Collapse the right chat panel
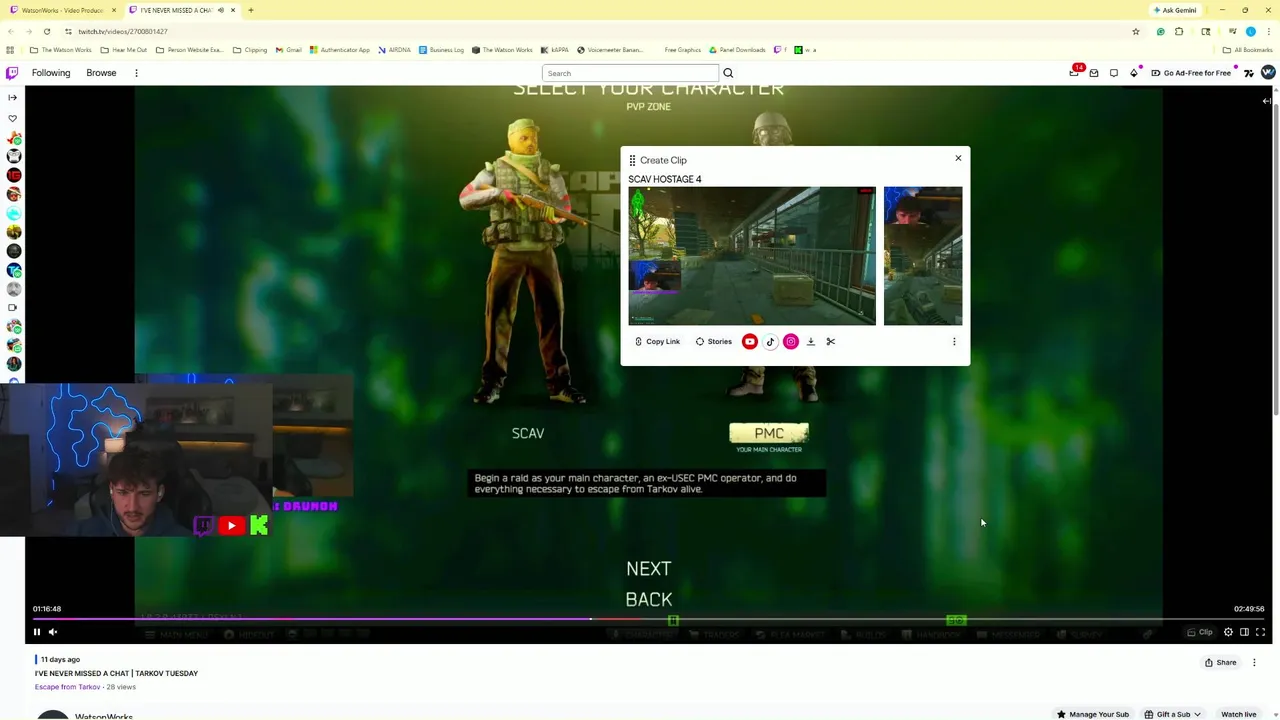 [x=1266, y=101]
